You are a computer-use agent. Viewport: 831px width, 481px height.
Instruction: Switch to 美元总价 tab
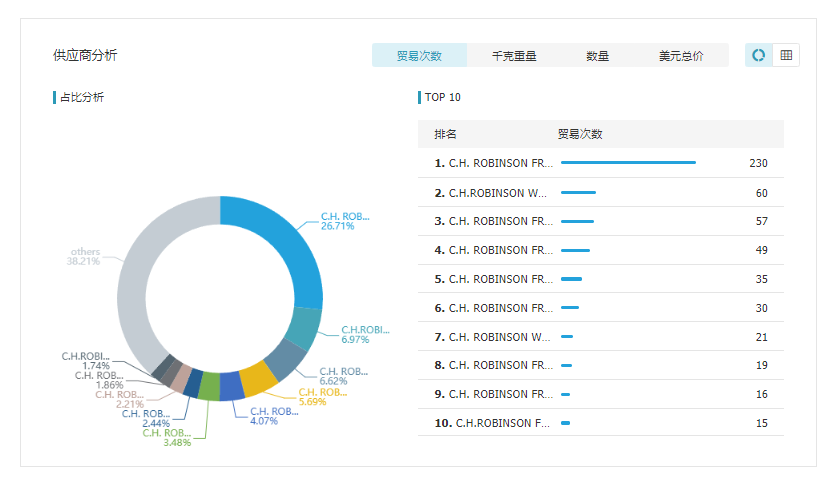click(680, 56)
